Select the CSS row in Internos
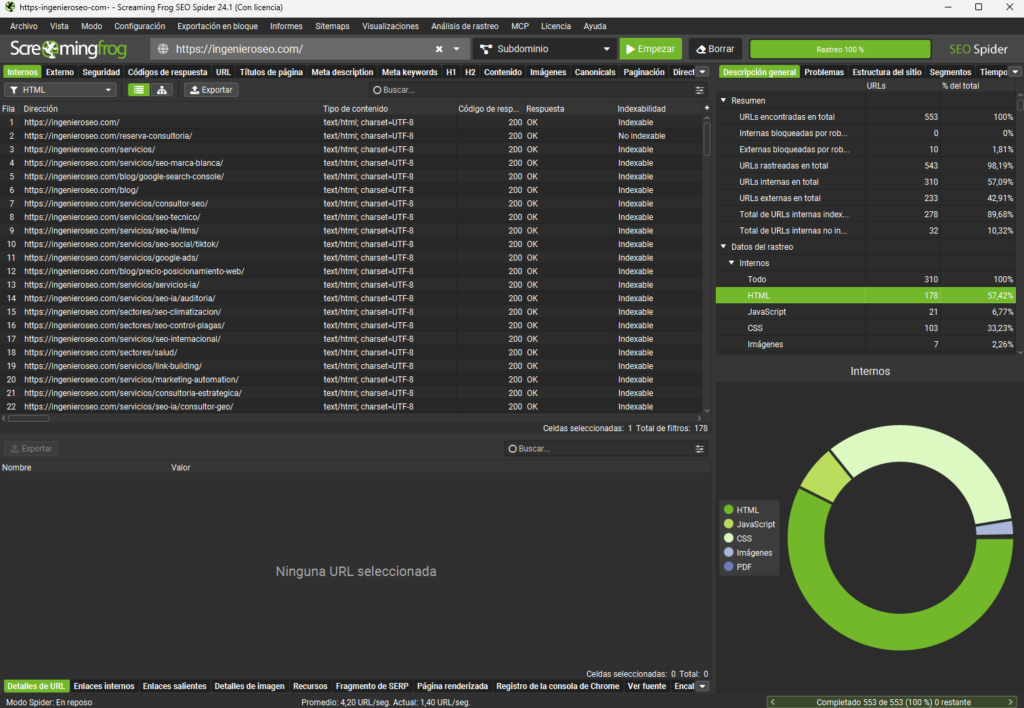The width and height of the screenshot is (1024, 708). pyautogui.click(x=866, y=329)
